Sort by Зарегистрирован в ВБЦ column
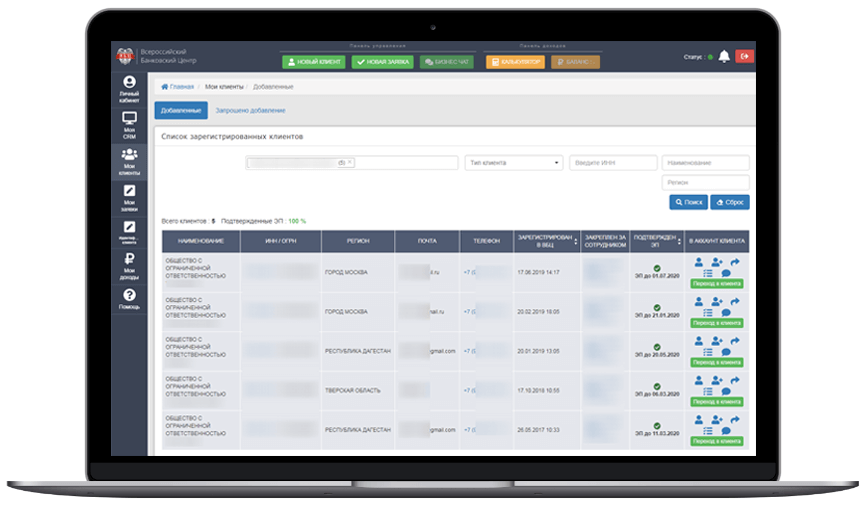This screenshot has height=509, width=868. tap(545, 241)
